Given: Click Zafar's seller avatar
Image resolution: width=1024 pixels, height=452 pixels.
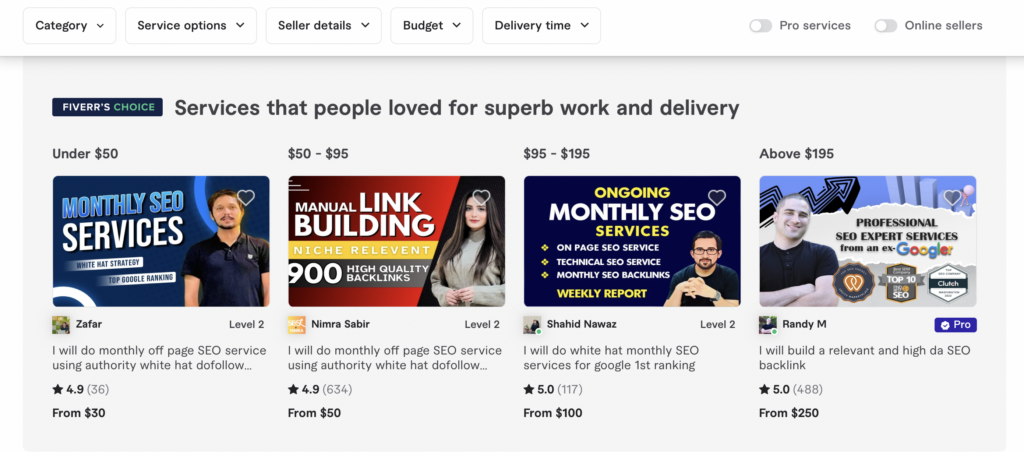Looking at the screenshot, I should (x=61, y=325).
